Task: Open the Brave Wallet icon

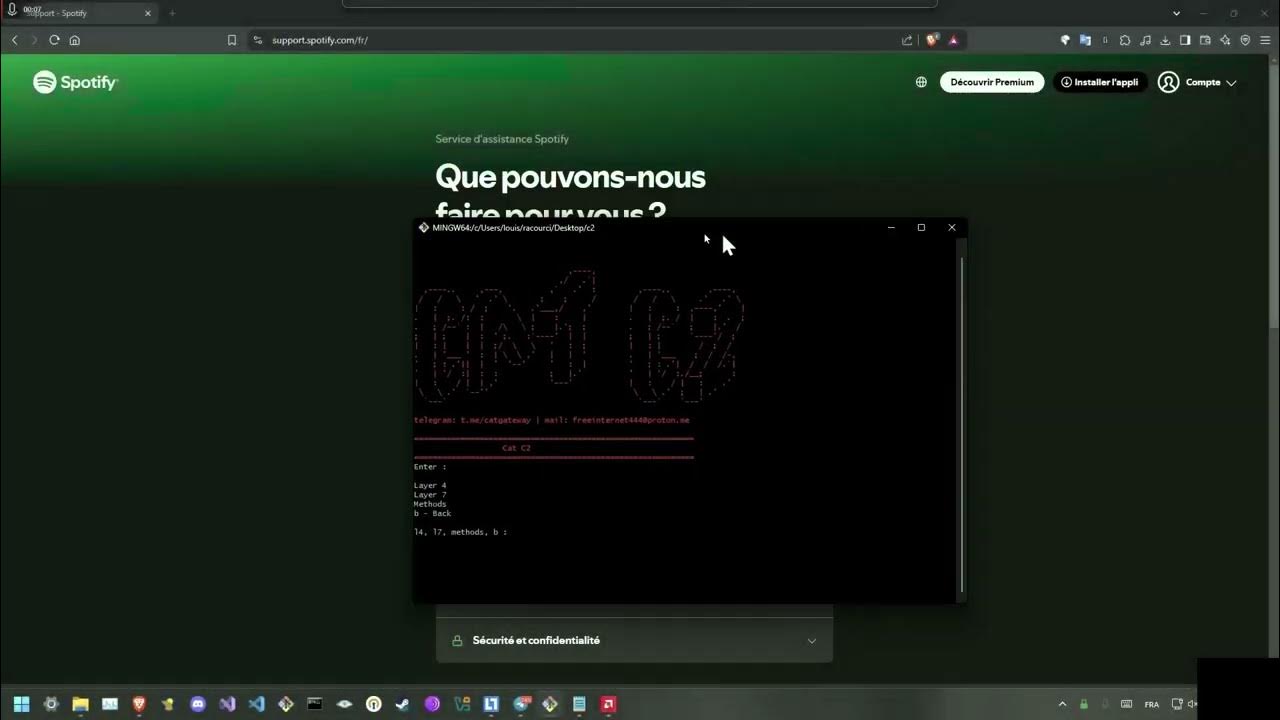Action: pyautogui.click(x=1205, y=40)
